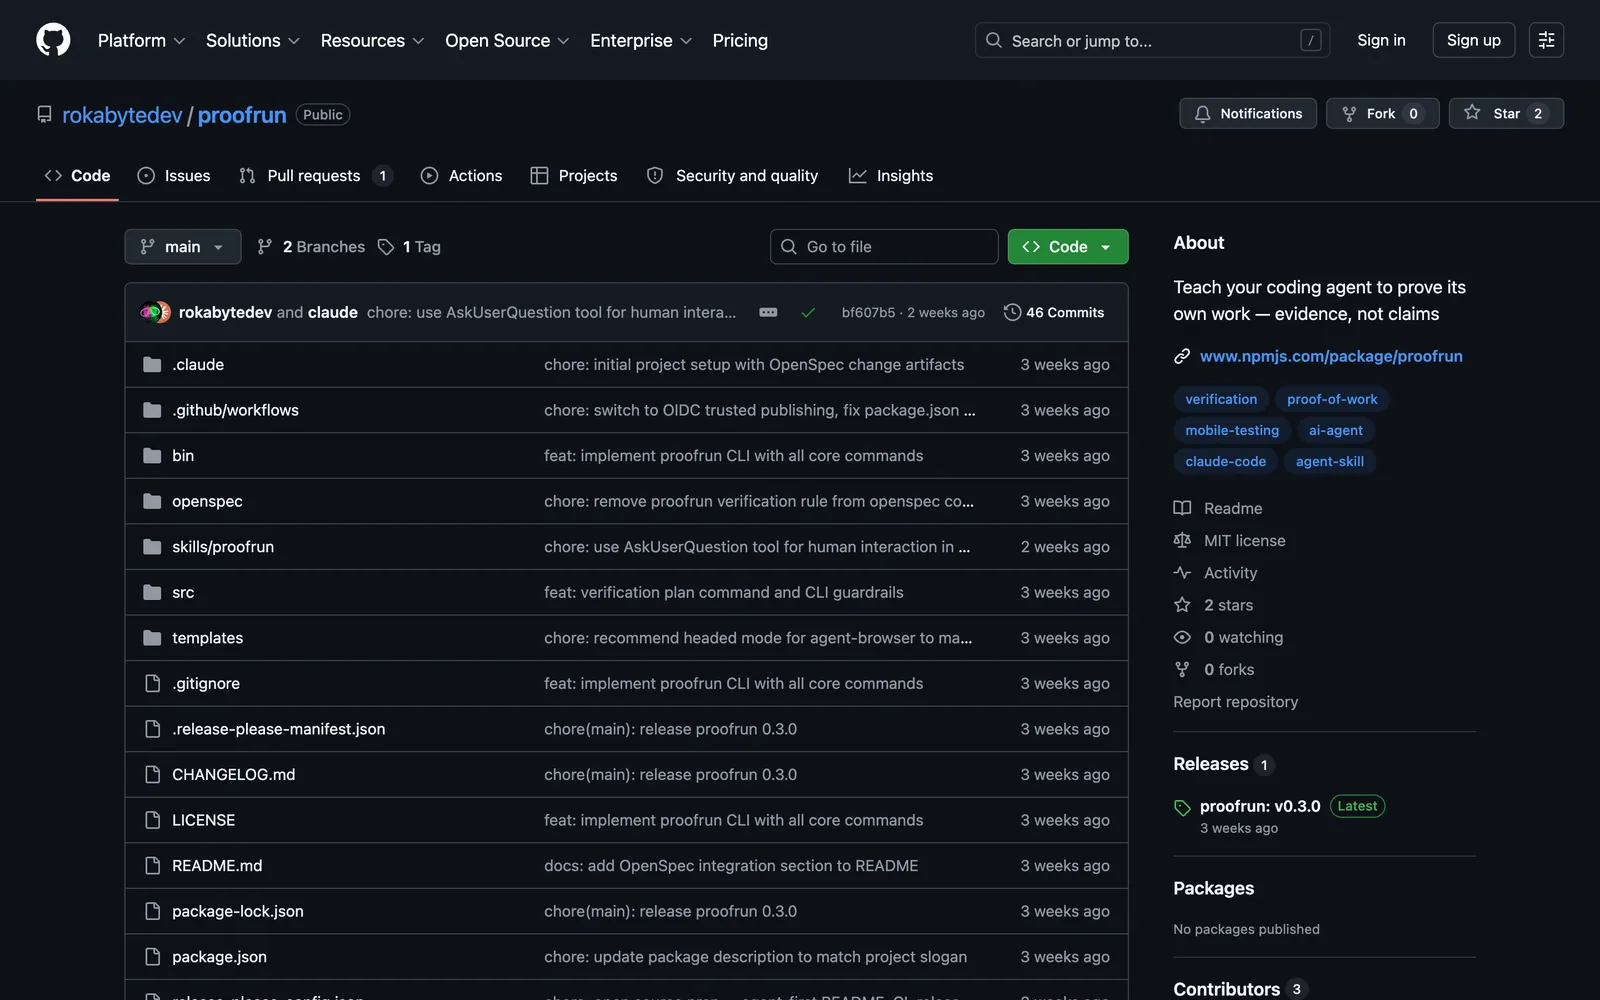Star the proofrun repository

coord(1506,114)
